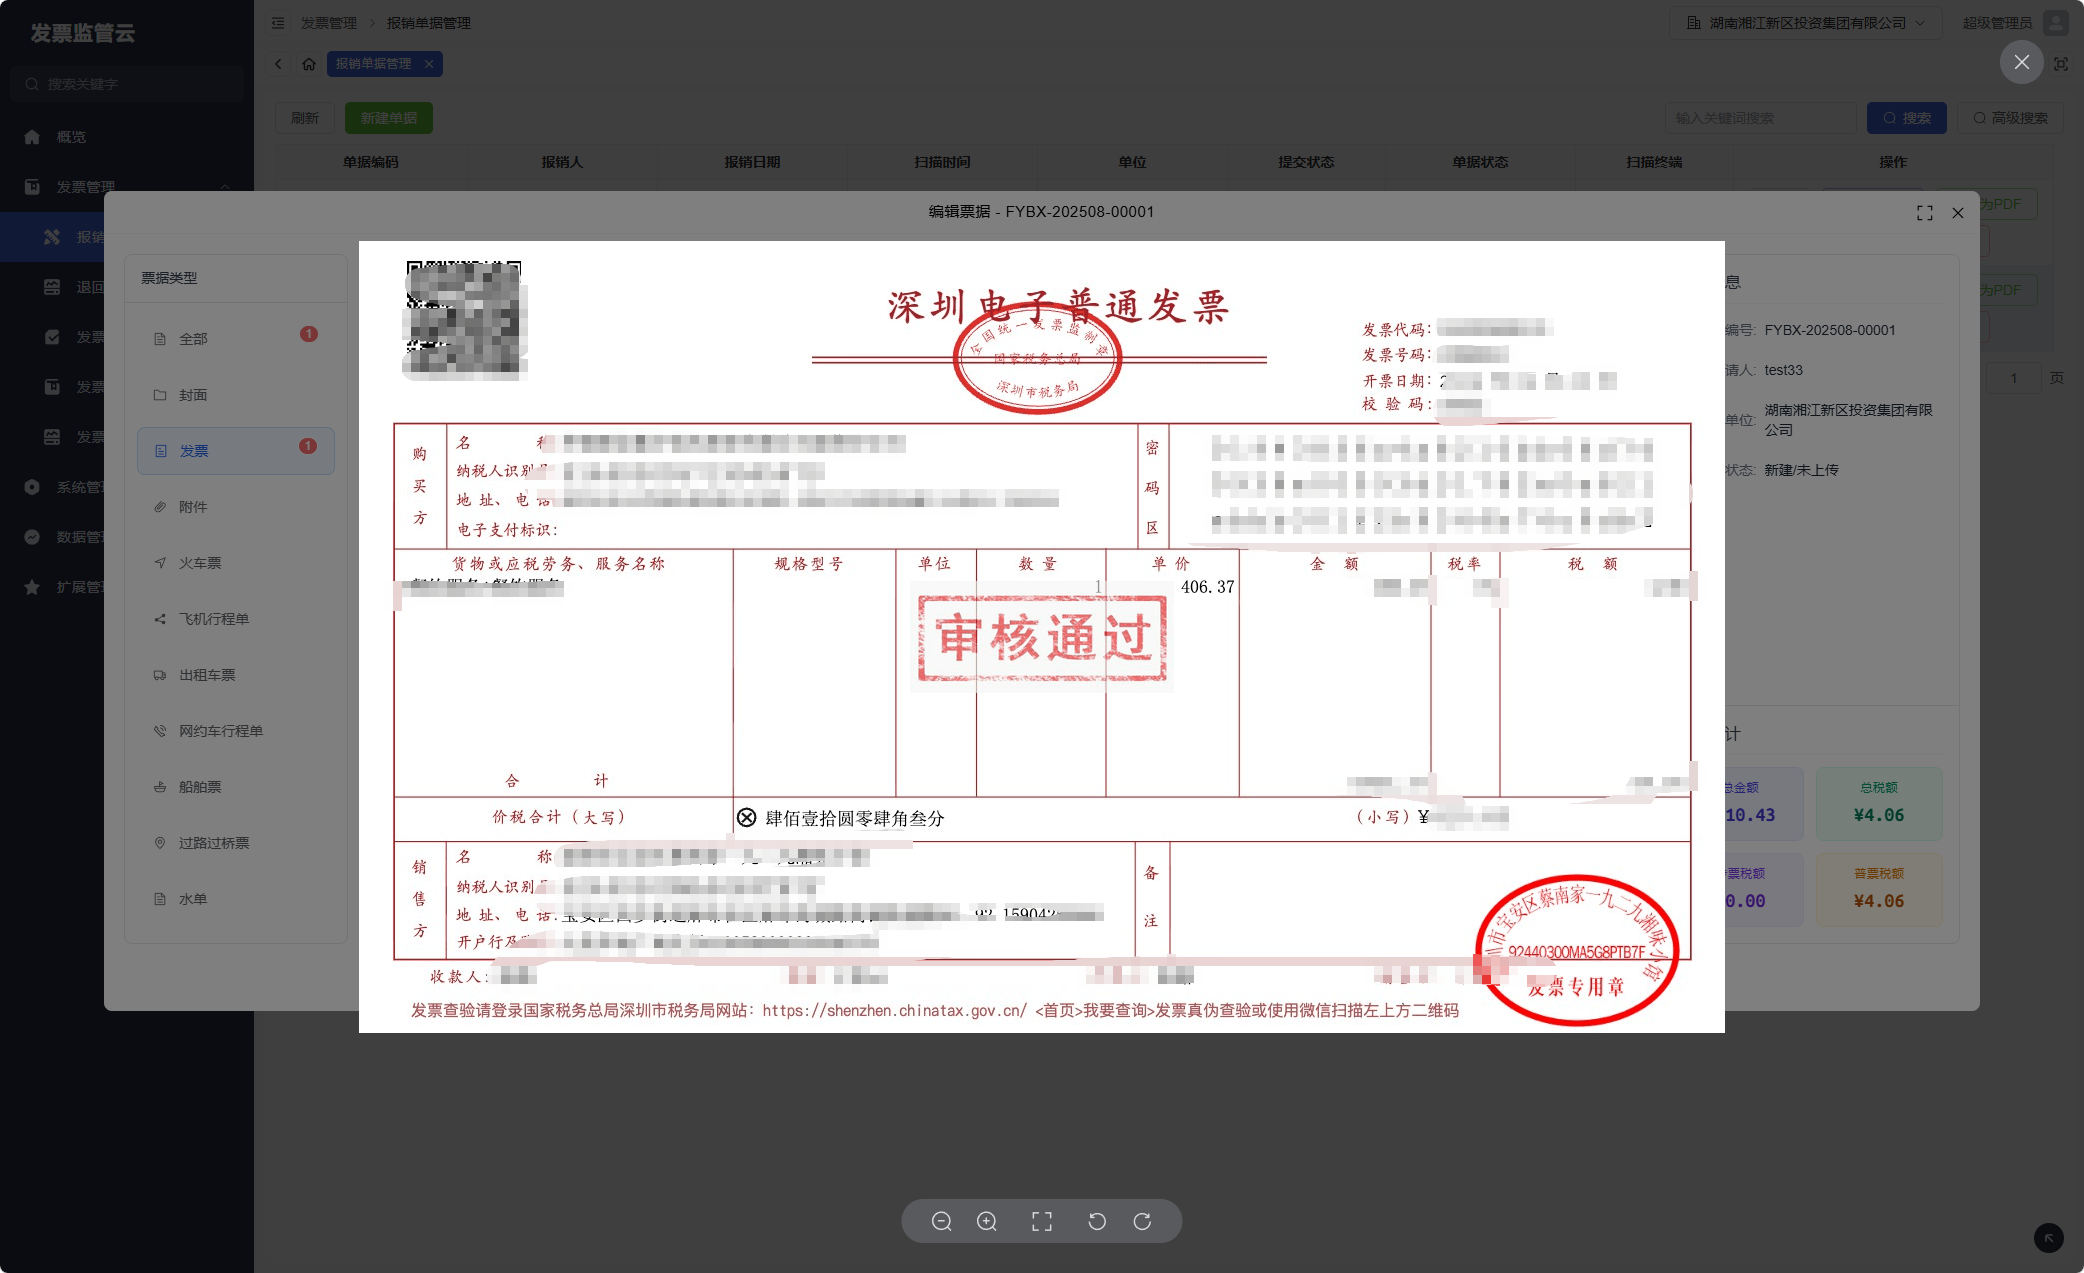Select 附件 ticket type

236,507
